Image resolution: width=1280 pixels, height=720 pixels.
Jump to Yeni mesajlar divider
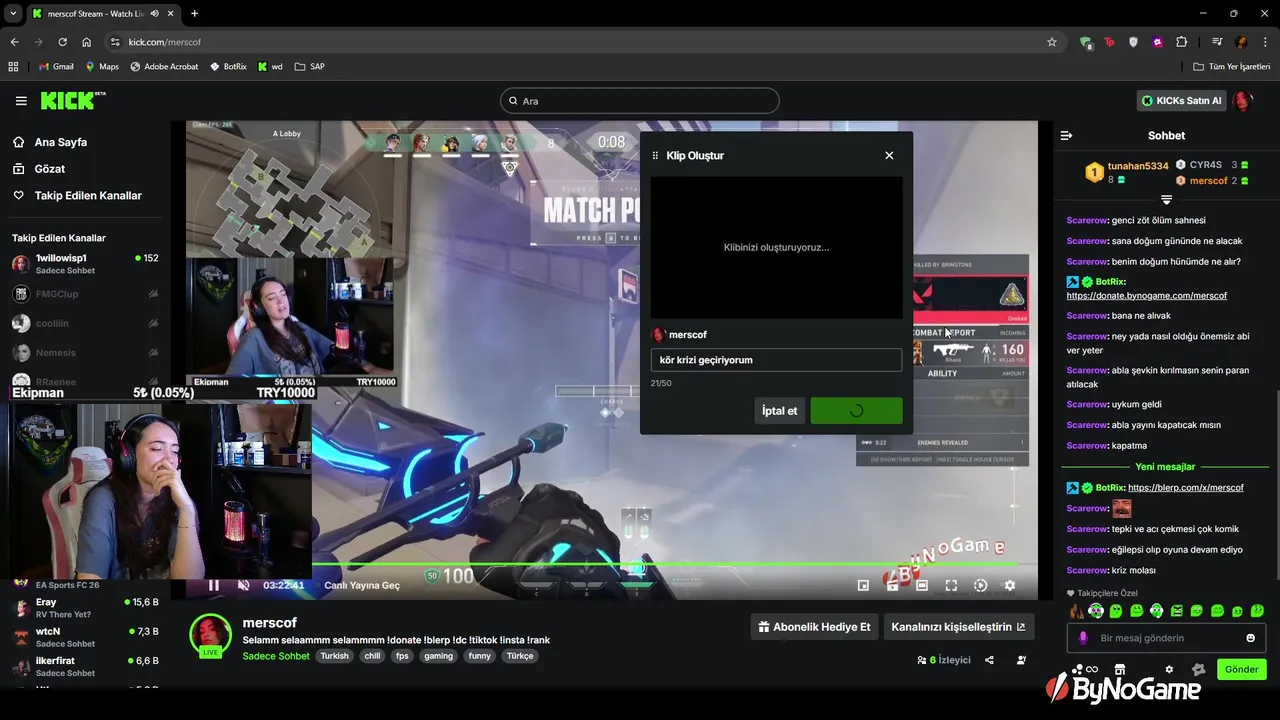pos(1165,467)
